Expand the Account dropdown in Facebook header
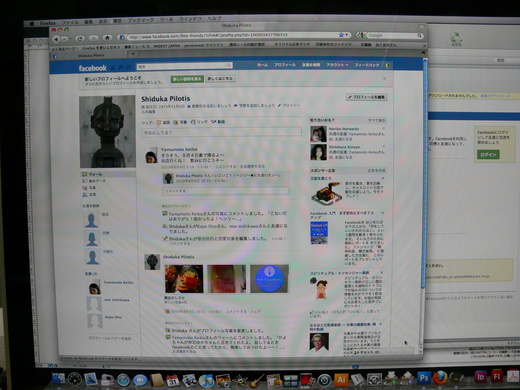This screenshot has width=520, height=390. 337,65
